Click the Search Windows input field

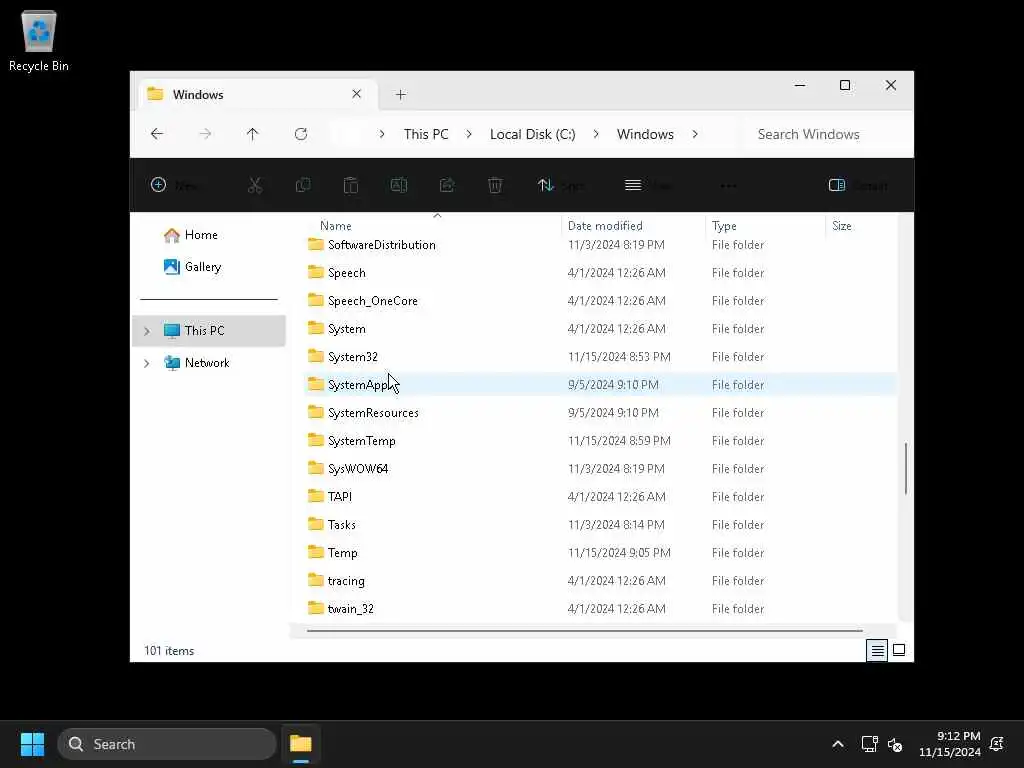point(827,134)
